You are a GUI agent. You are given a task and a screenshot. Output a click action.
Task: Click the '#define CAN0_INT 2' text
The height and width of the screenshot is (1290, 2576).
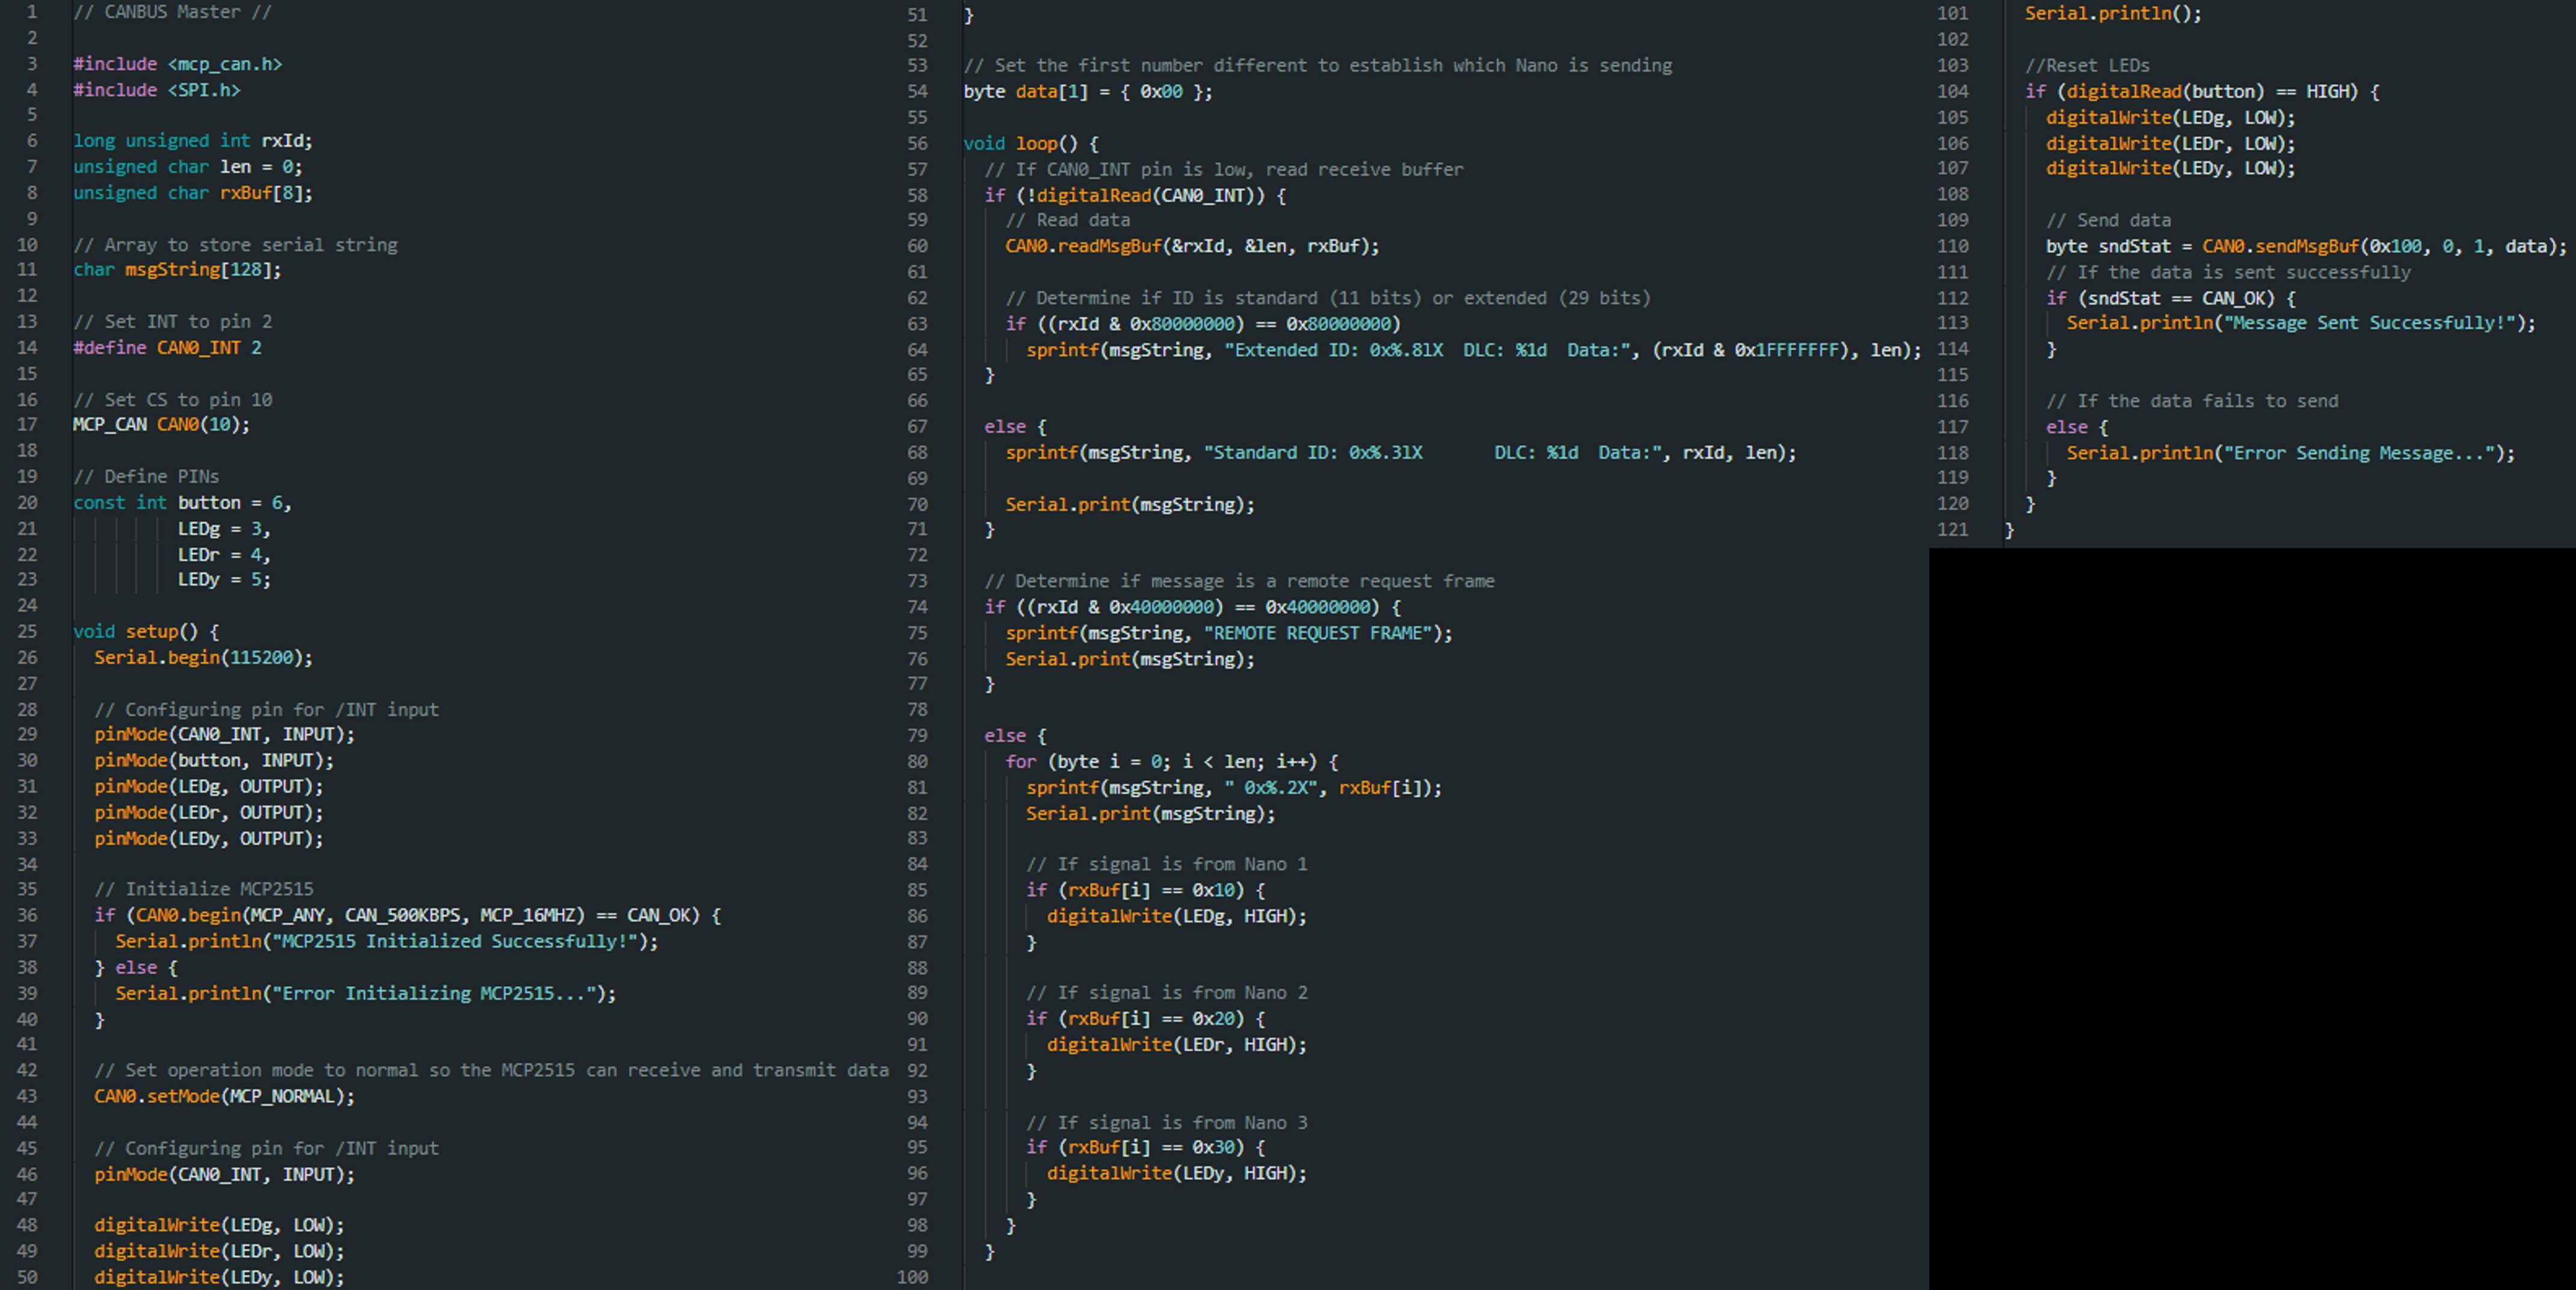click(x=167, y=348)
